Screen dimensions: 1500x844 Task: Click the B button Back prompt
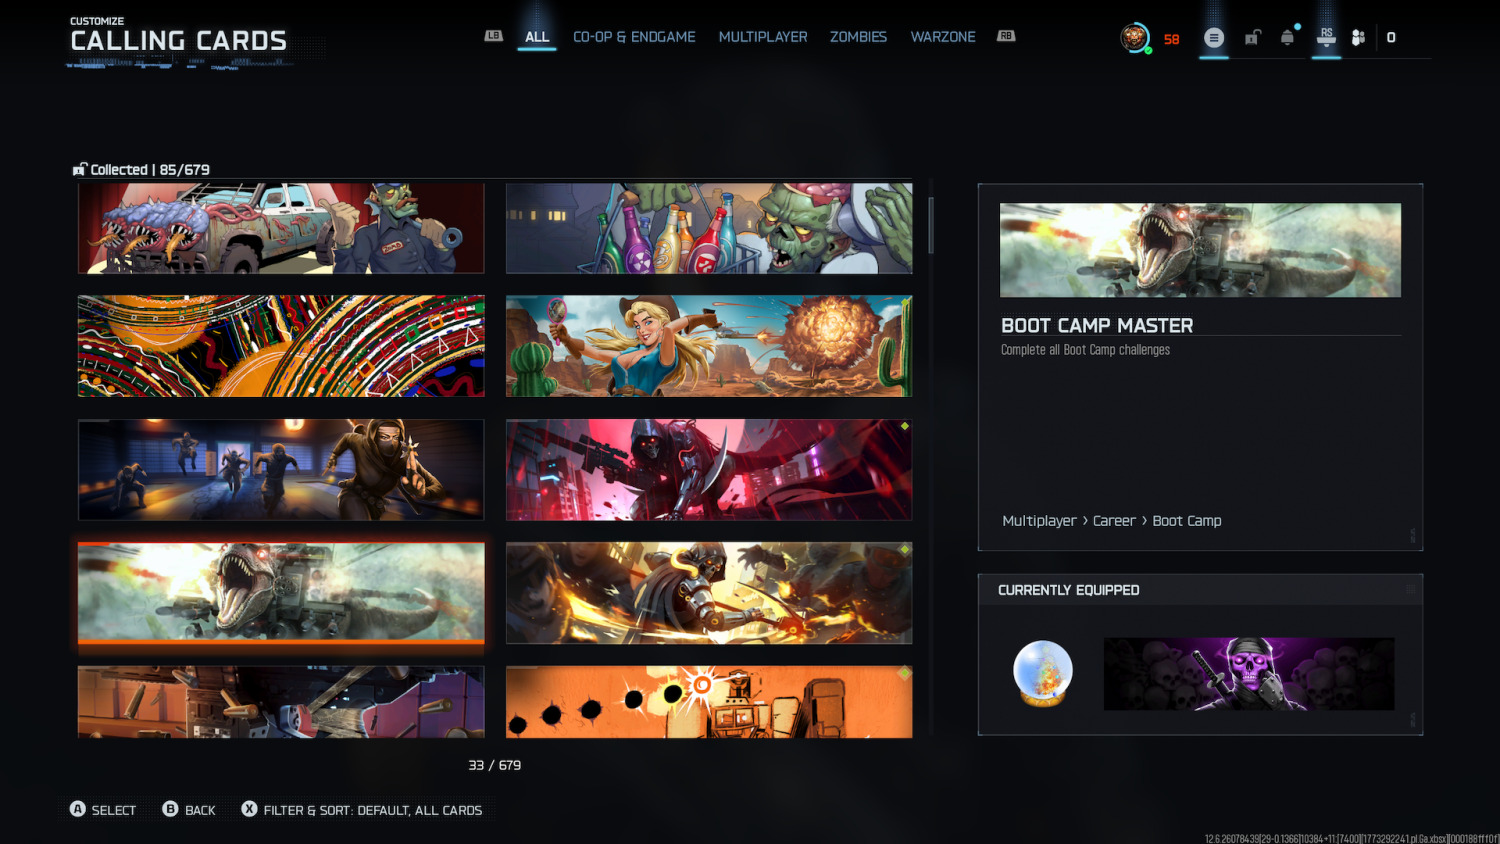click(x=171, y=809)
